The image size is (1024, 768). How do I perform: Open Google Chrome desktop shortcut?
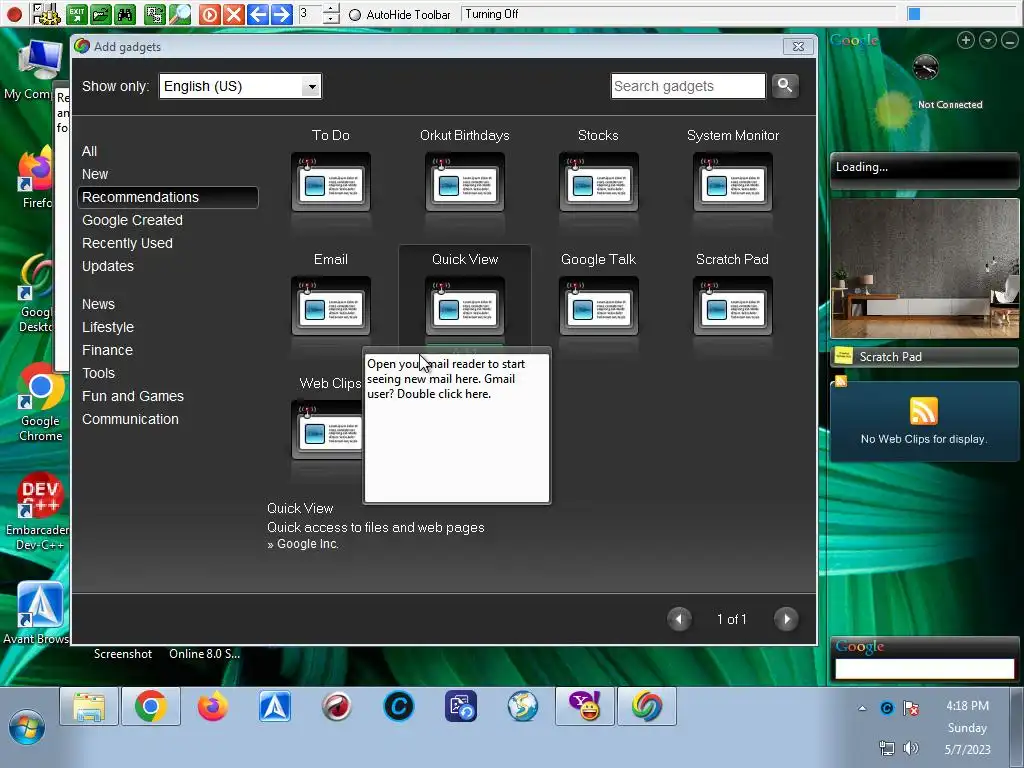click(x=40, y=402)
